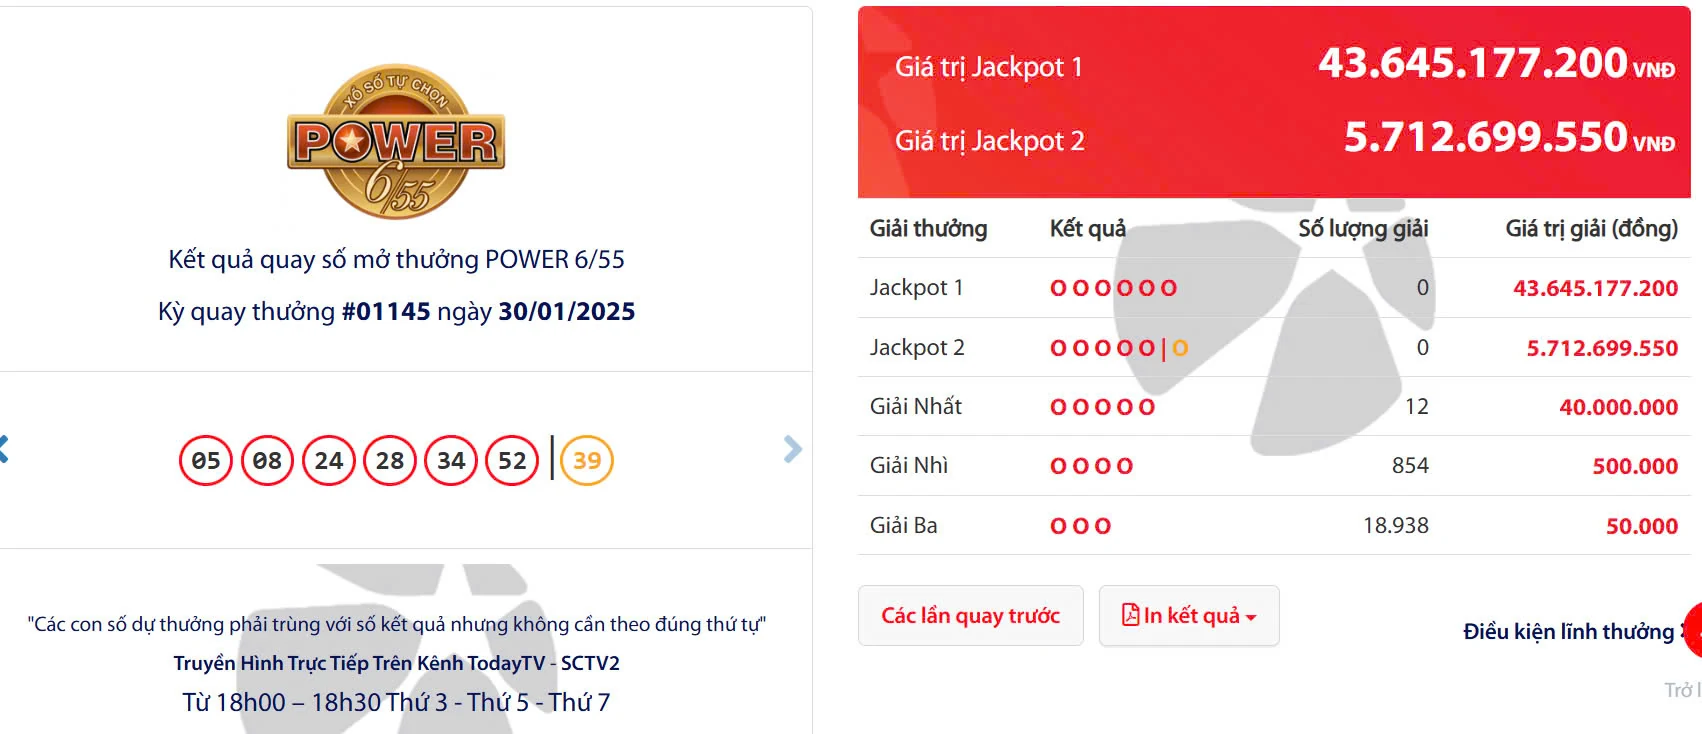Click lottery ball number 34
Screen dimensions: 1702x734
[450, 460]
